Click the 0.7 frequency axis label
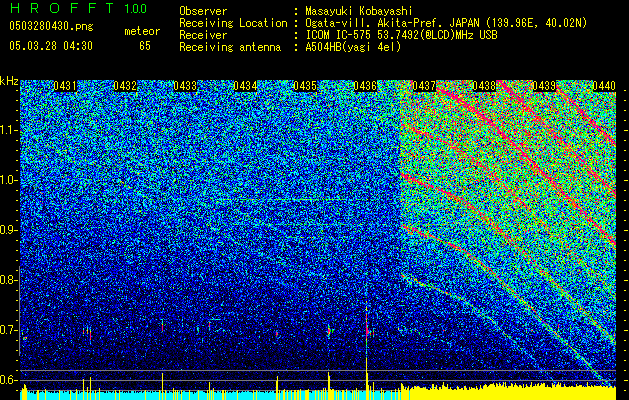The height and width of the screenshot is (400, 629). (8, 330)
